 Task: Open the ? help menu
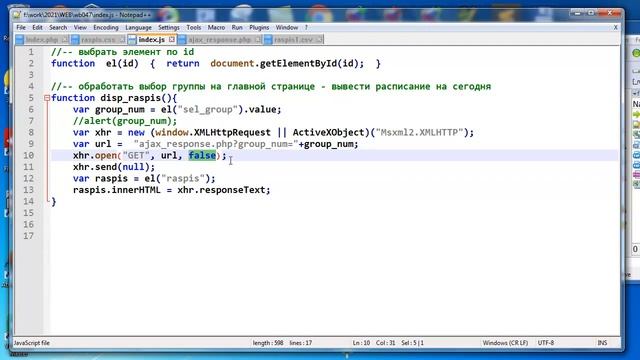(306, 27)
